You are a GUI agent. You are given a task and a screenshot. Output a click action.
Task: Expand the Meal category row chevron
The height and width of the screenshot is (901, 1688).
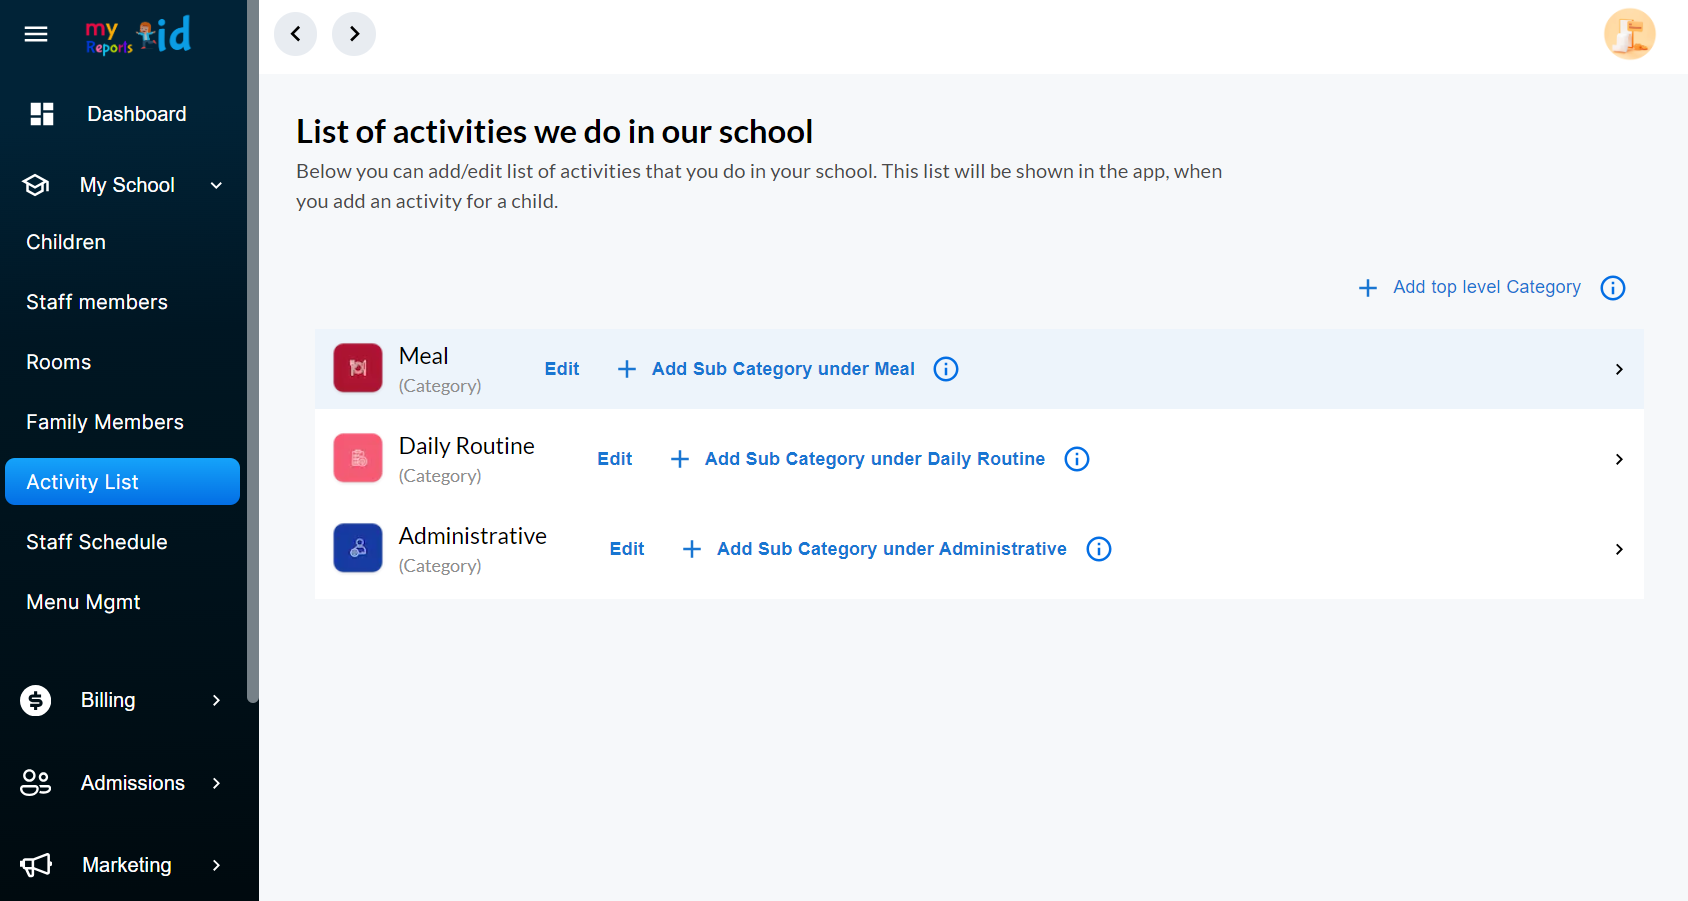(1619, 369)
